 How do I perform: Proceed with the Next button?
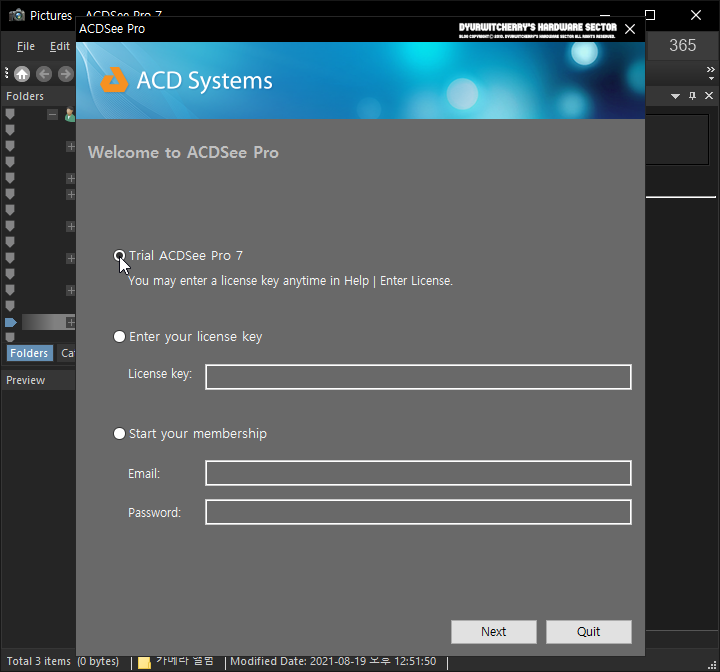tap(494, 632)
